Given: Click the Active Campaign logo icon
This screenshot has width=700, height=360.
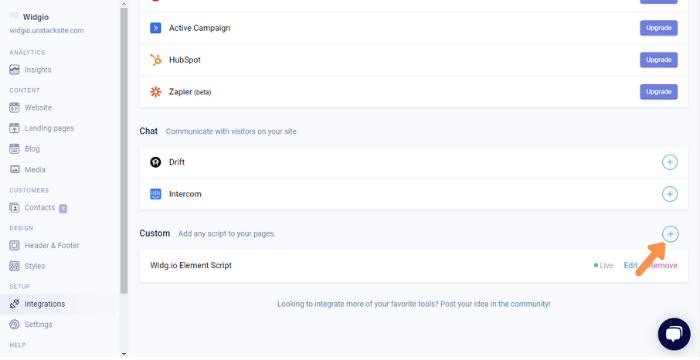Looking at the screenshot, I should click(155, 28).
